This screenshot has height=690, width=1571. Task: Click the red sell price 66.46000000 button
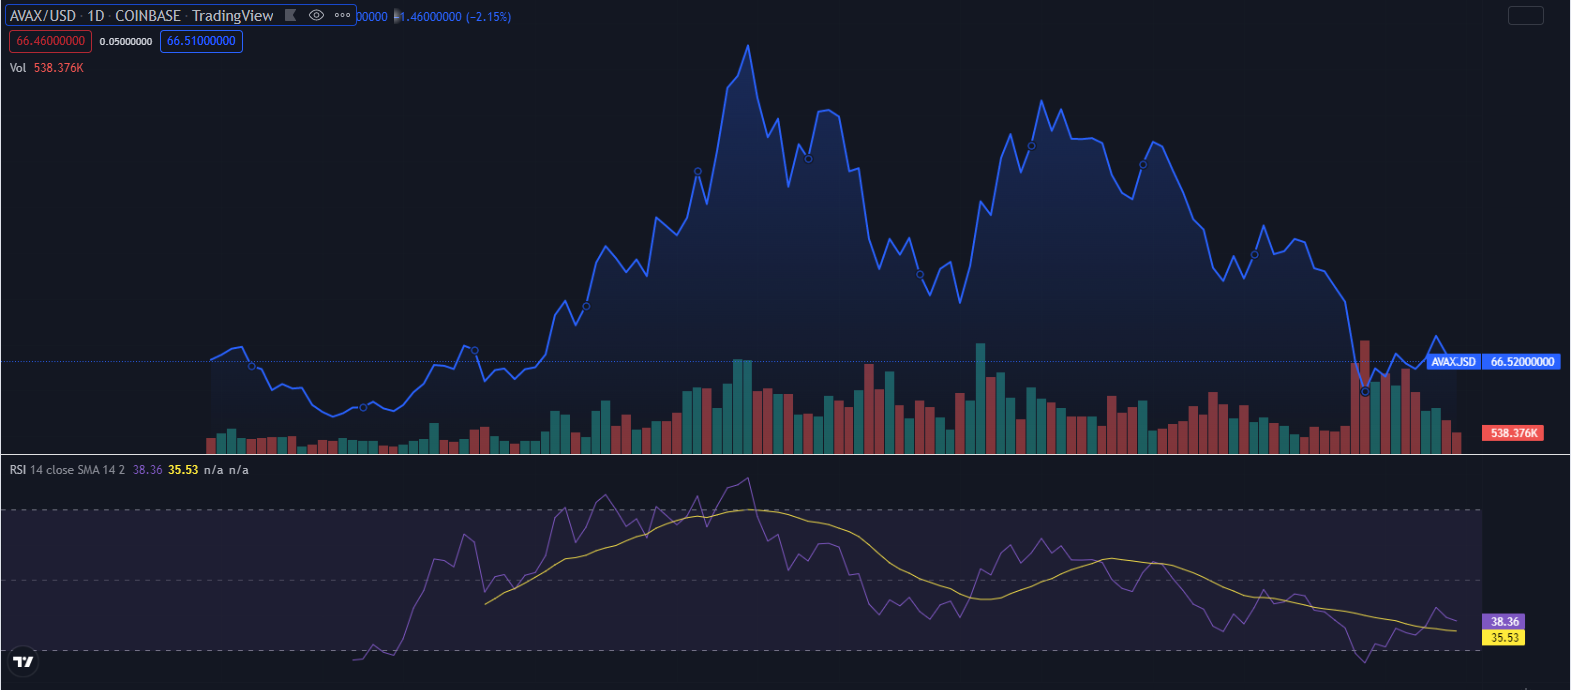[x=51, y=41]
